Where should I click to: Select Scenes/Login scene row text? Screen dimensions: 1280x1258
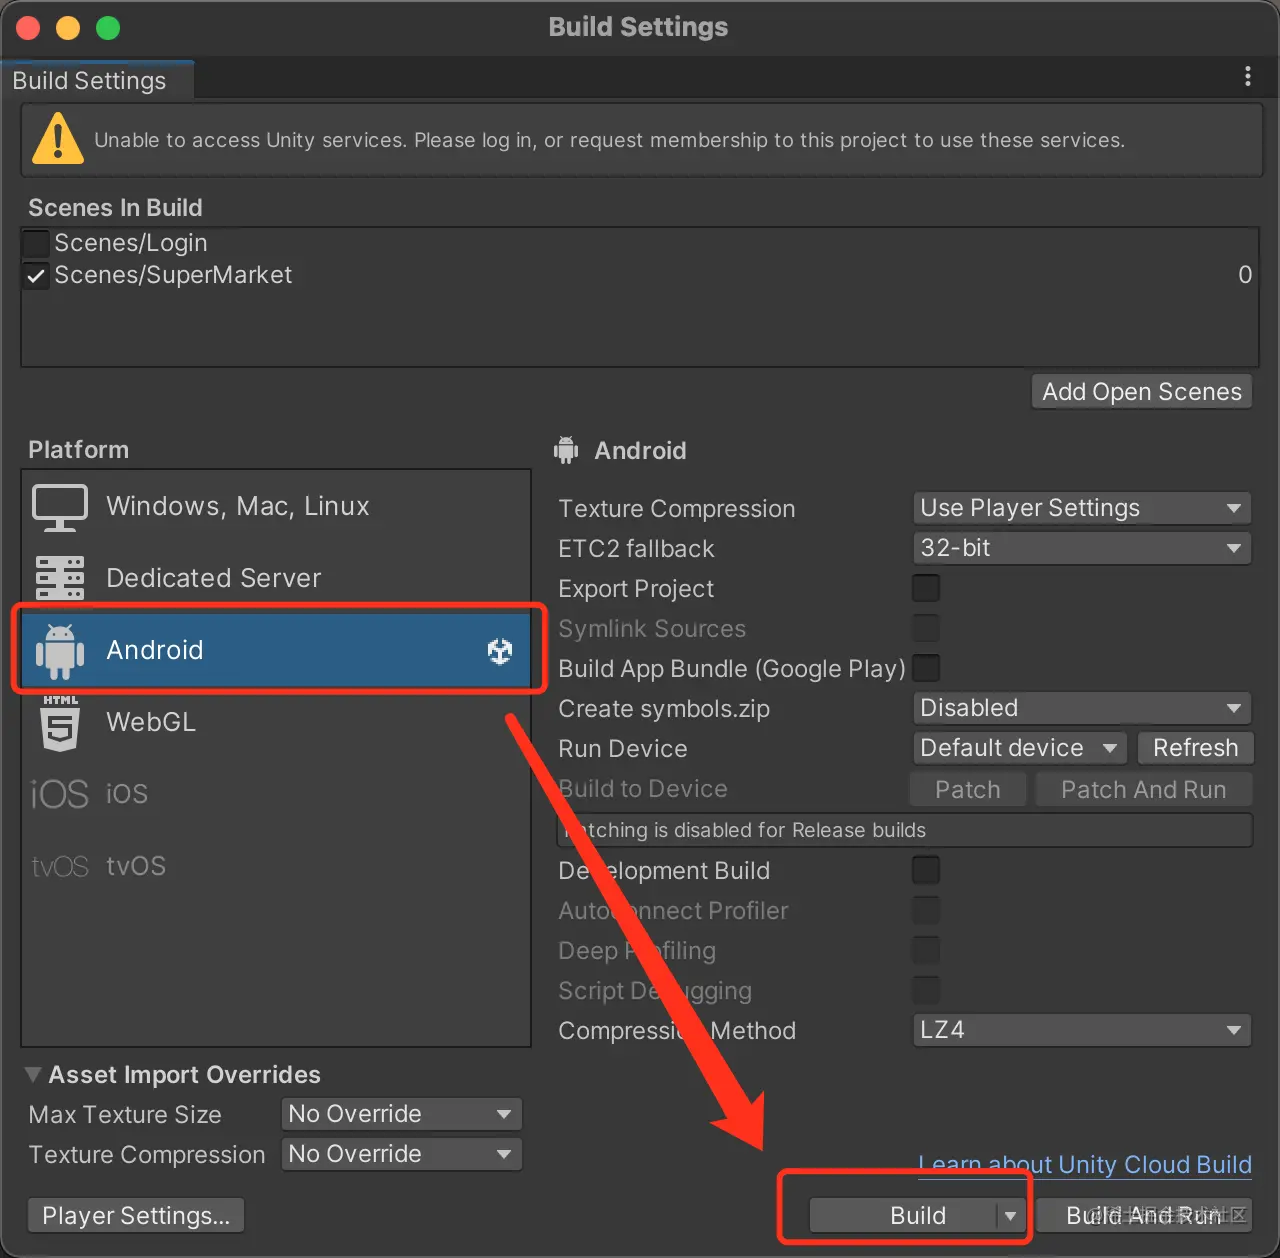131,243
